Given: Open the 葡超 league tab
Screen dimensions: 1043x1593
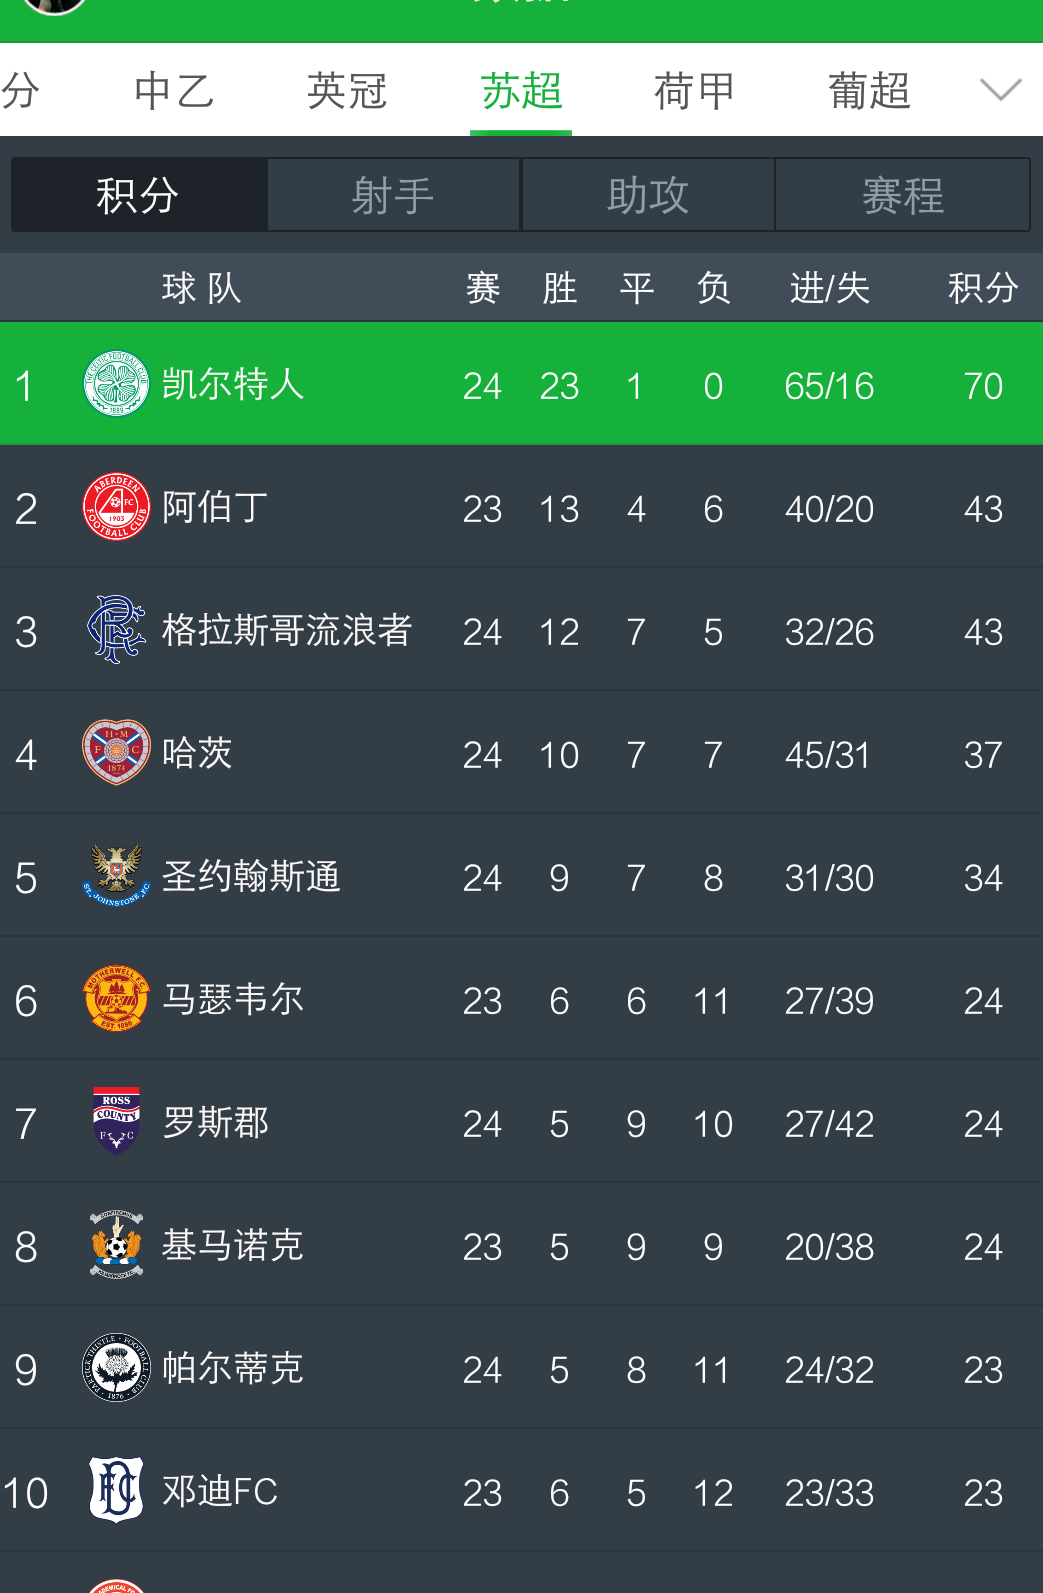Looking at the screenshot, I should [x=869, y=91].
